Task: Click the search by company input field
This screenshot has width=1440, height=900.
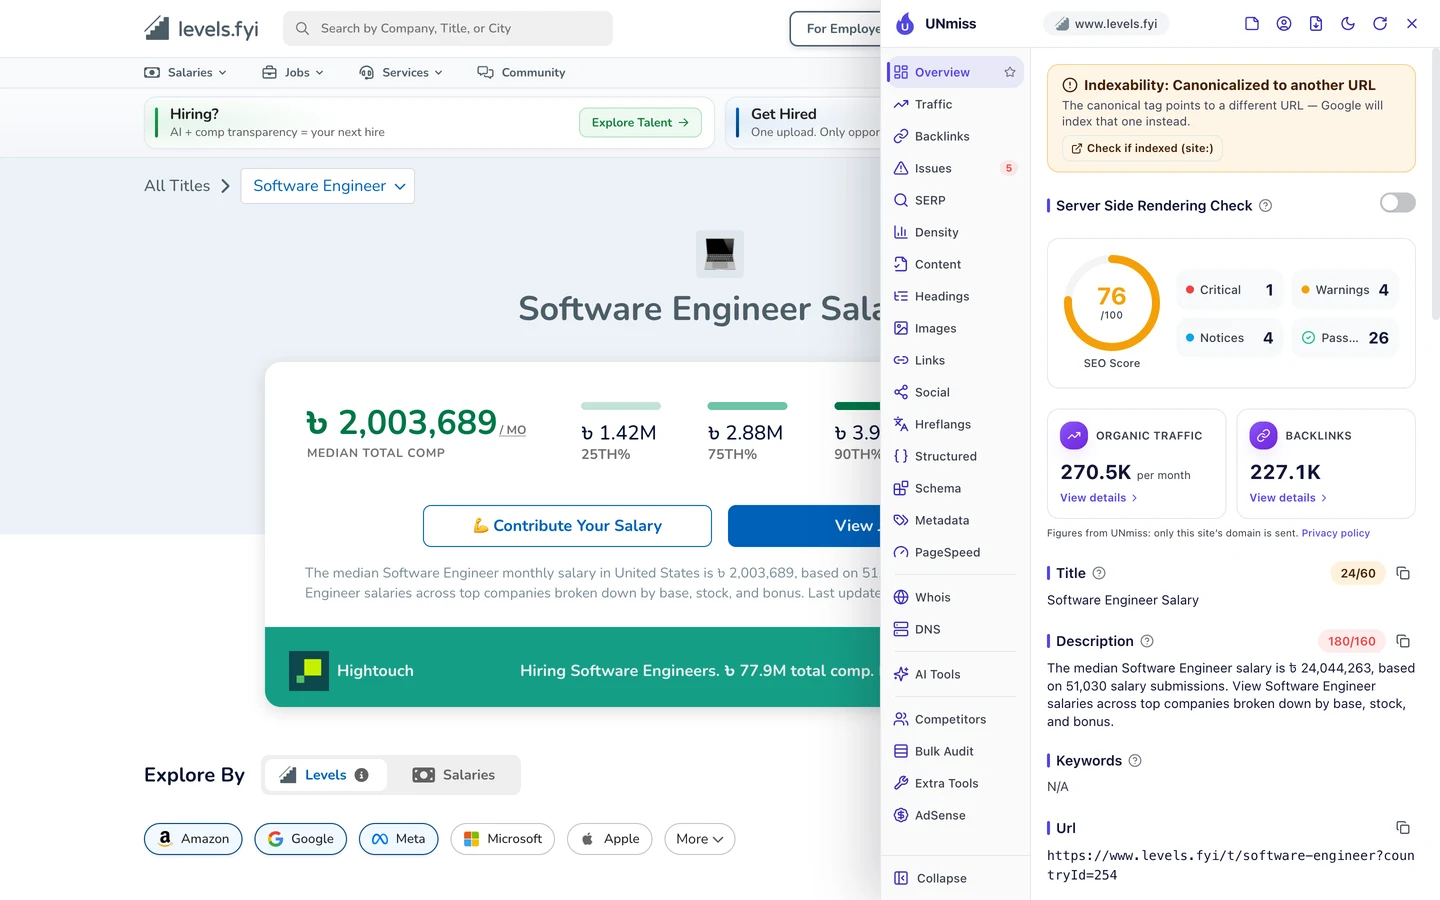Action: pyautogui.click(x=448, y=28)
